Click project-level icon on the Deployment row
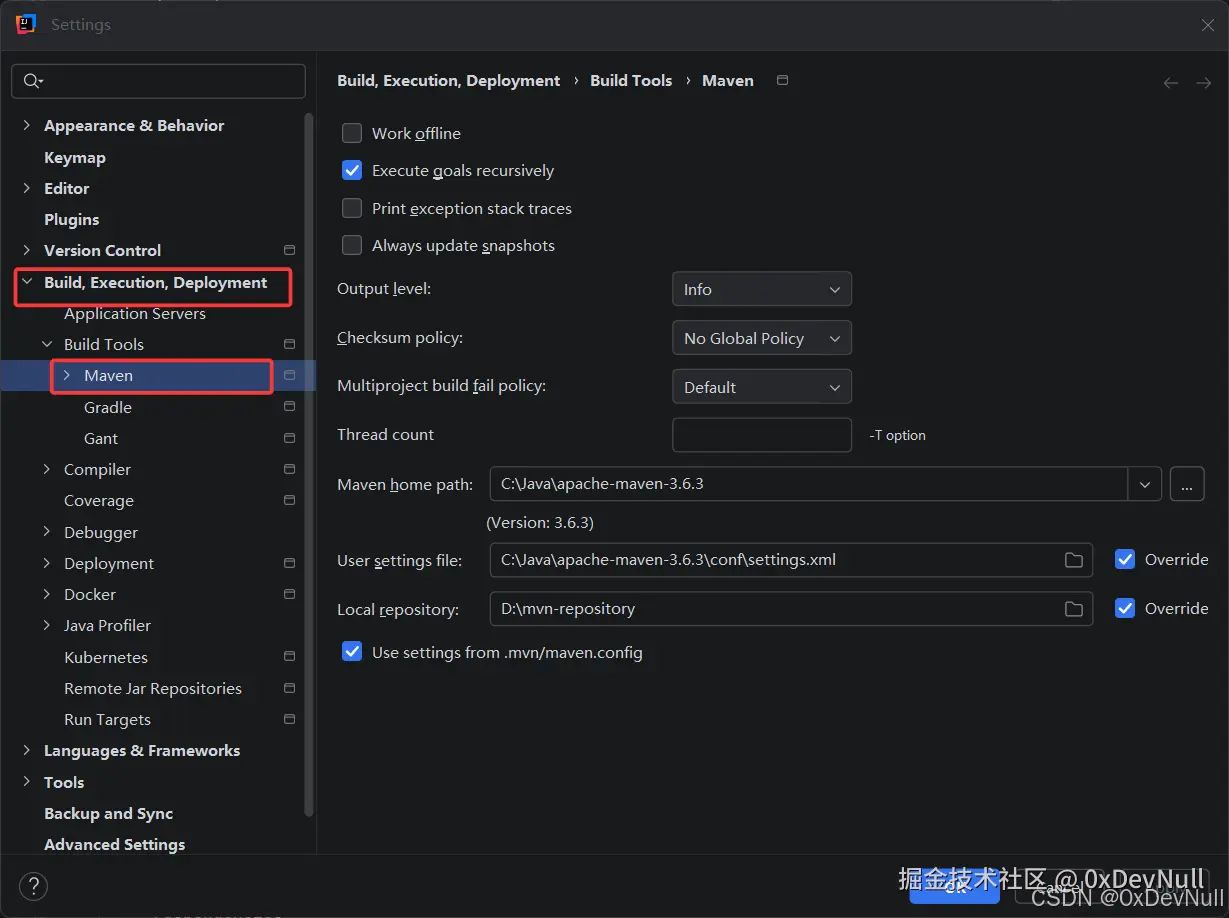This screenshot has width=1229, height=918. coord(290,563)
